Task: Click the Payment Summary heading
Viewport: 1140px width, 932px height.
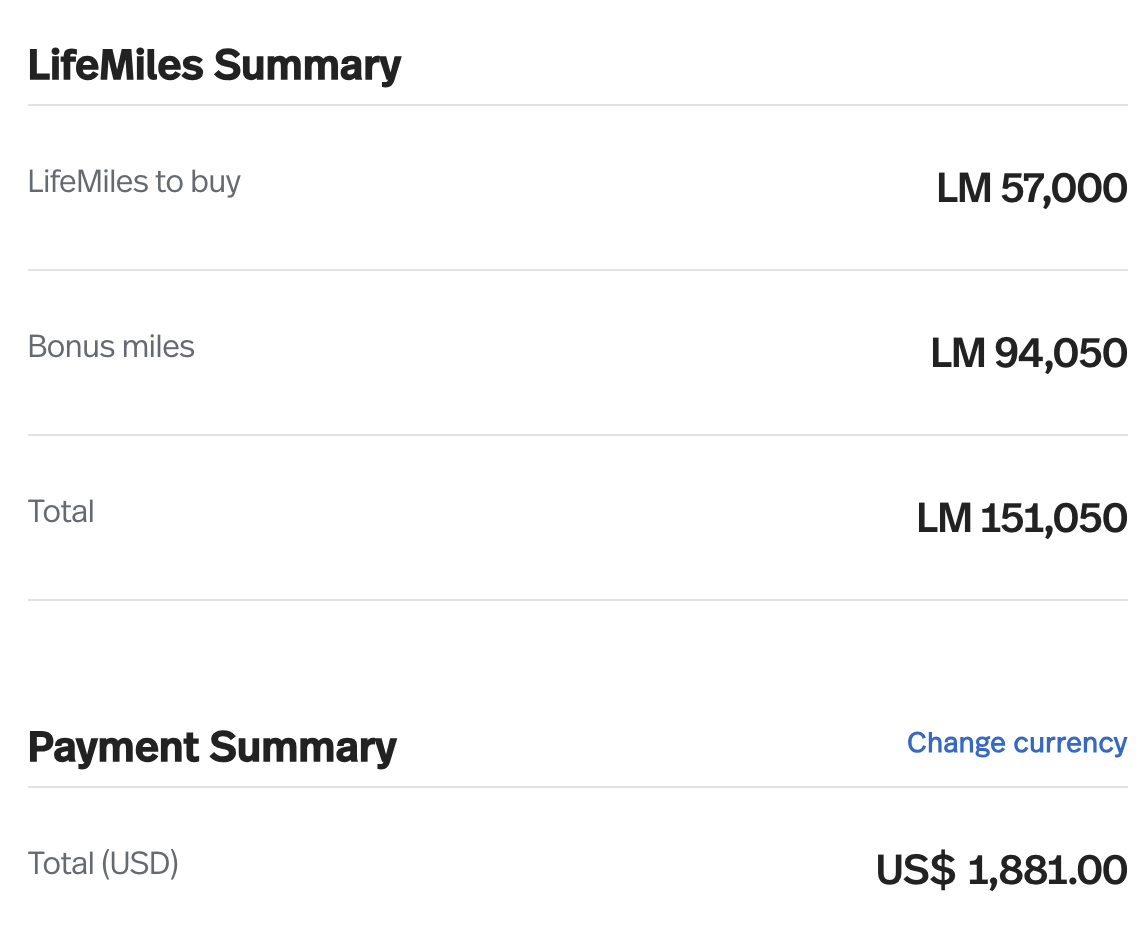Action: pos(212,748)
